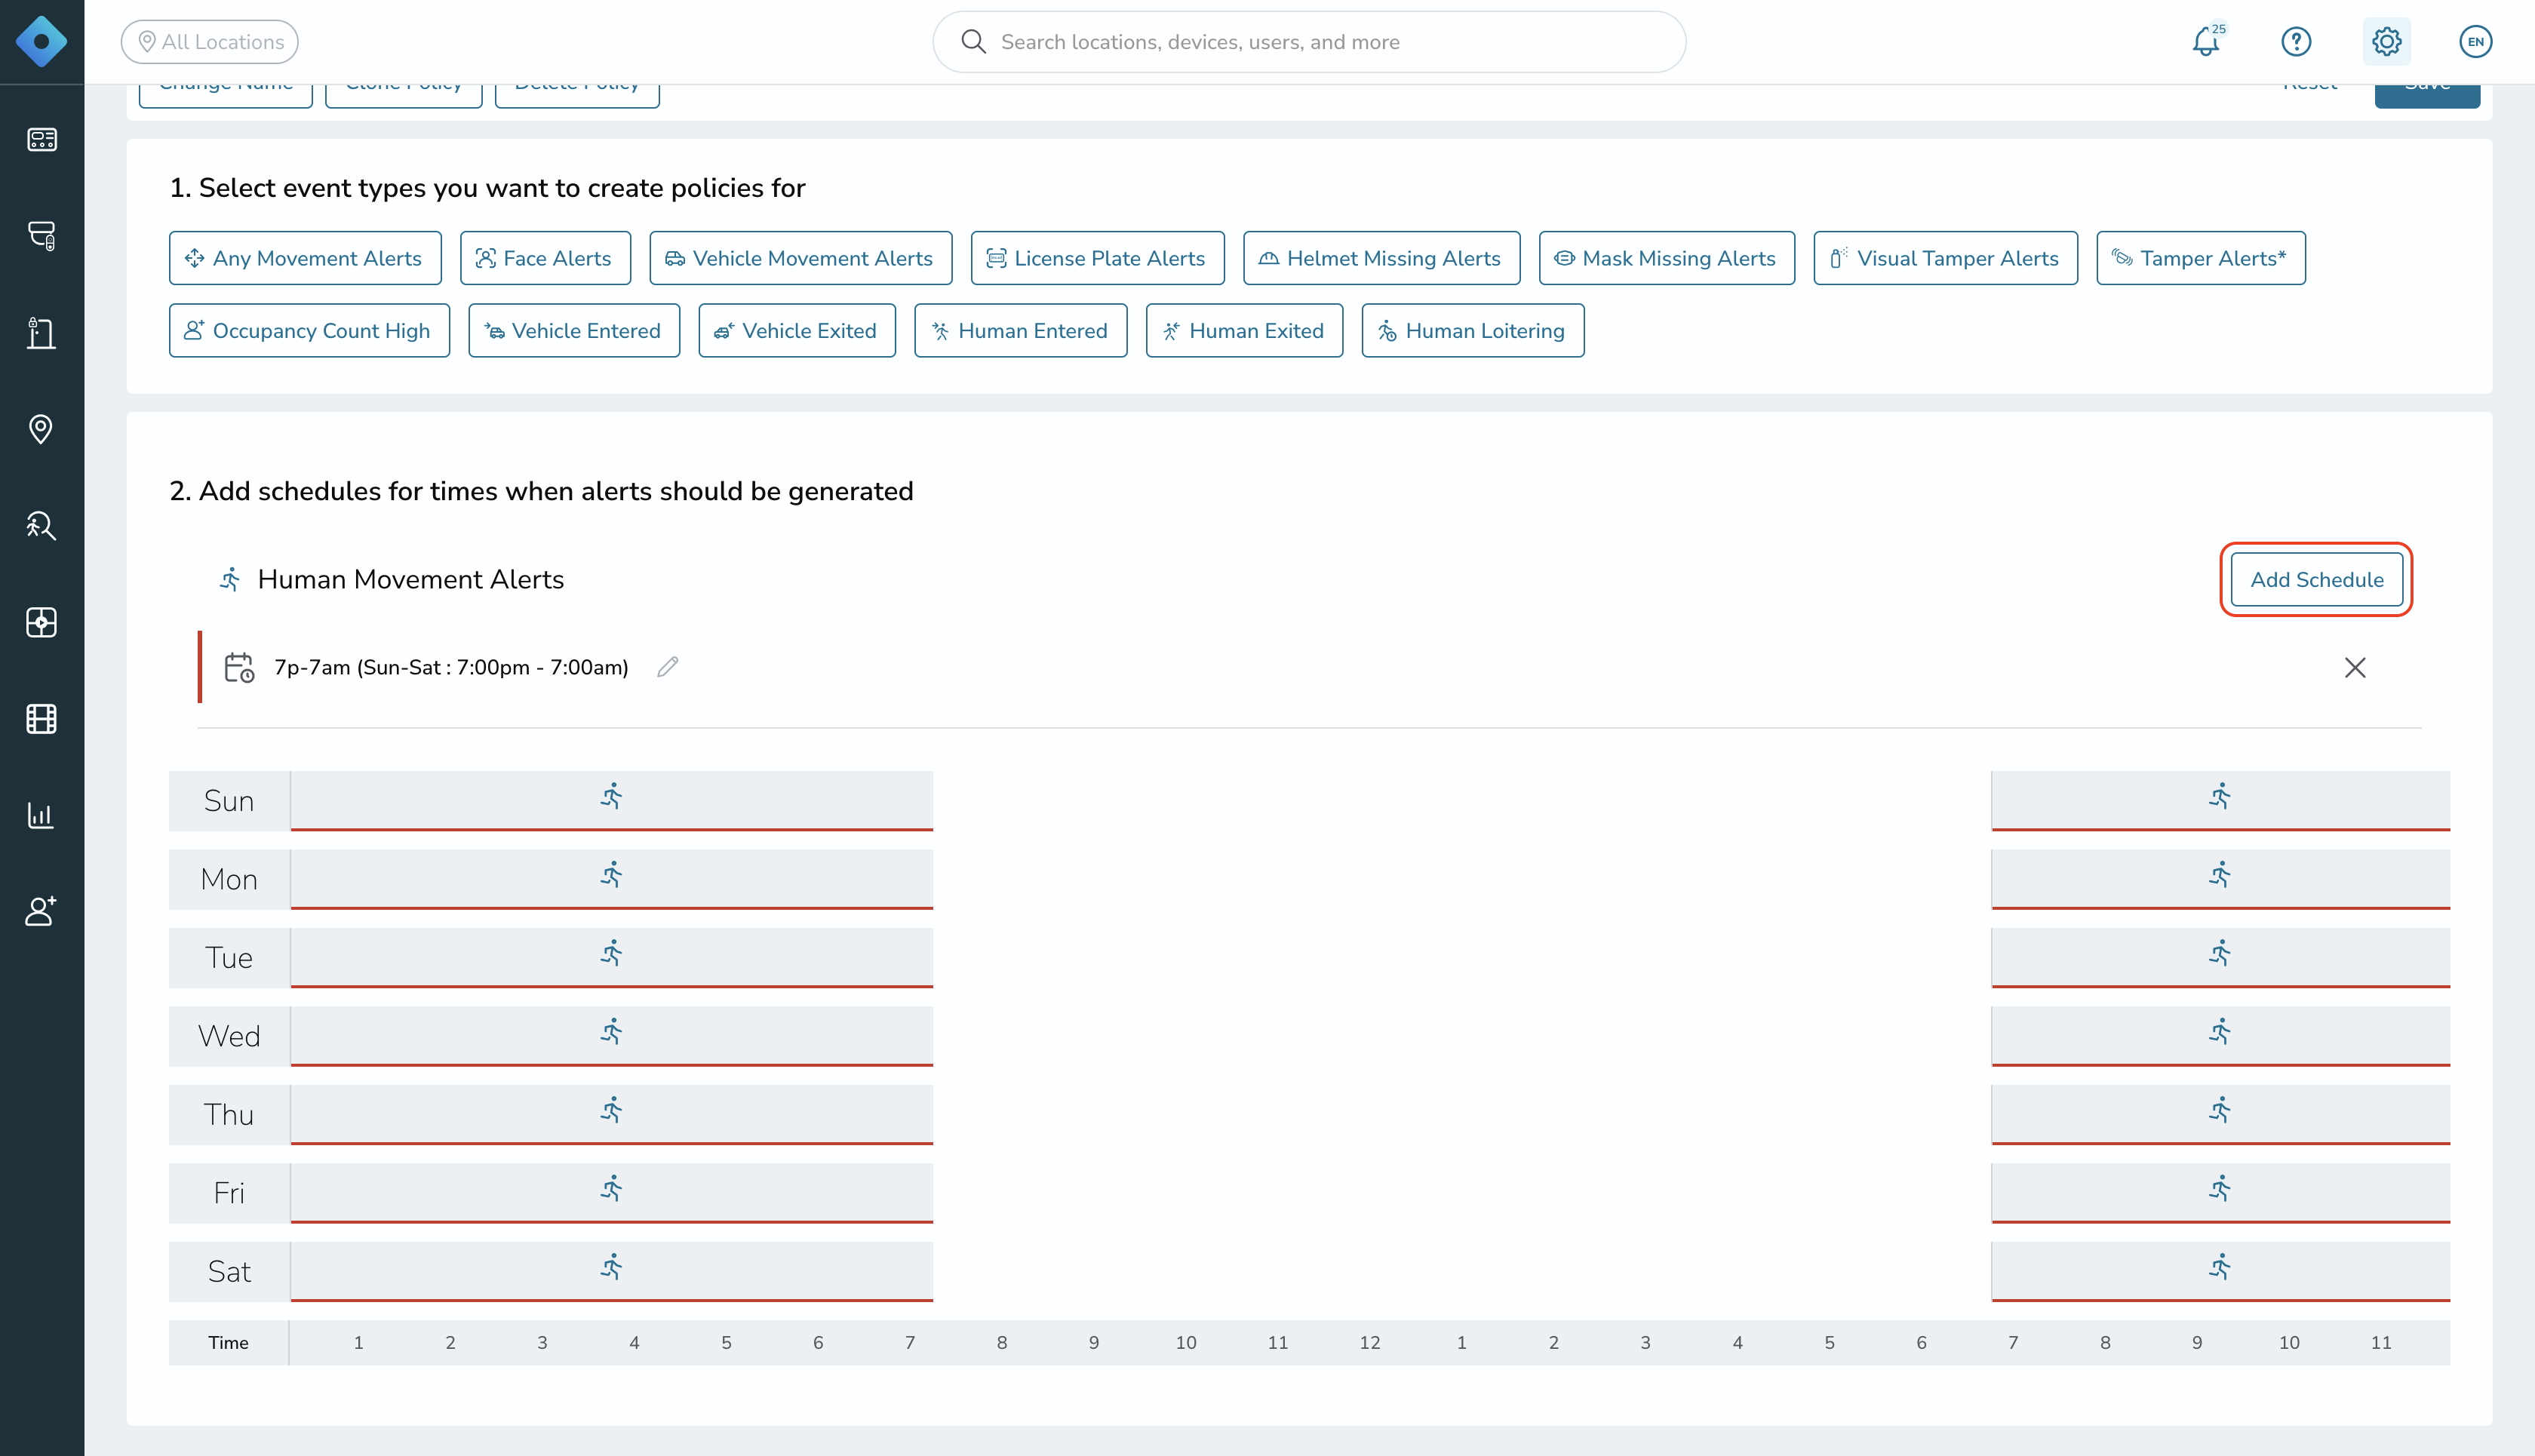Click Saturday evening schedule block
Image resolution: width=2535 pixels, height=1456 pixels.
2220,1271
